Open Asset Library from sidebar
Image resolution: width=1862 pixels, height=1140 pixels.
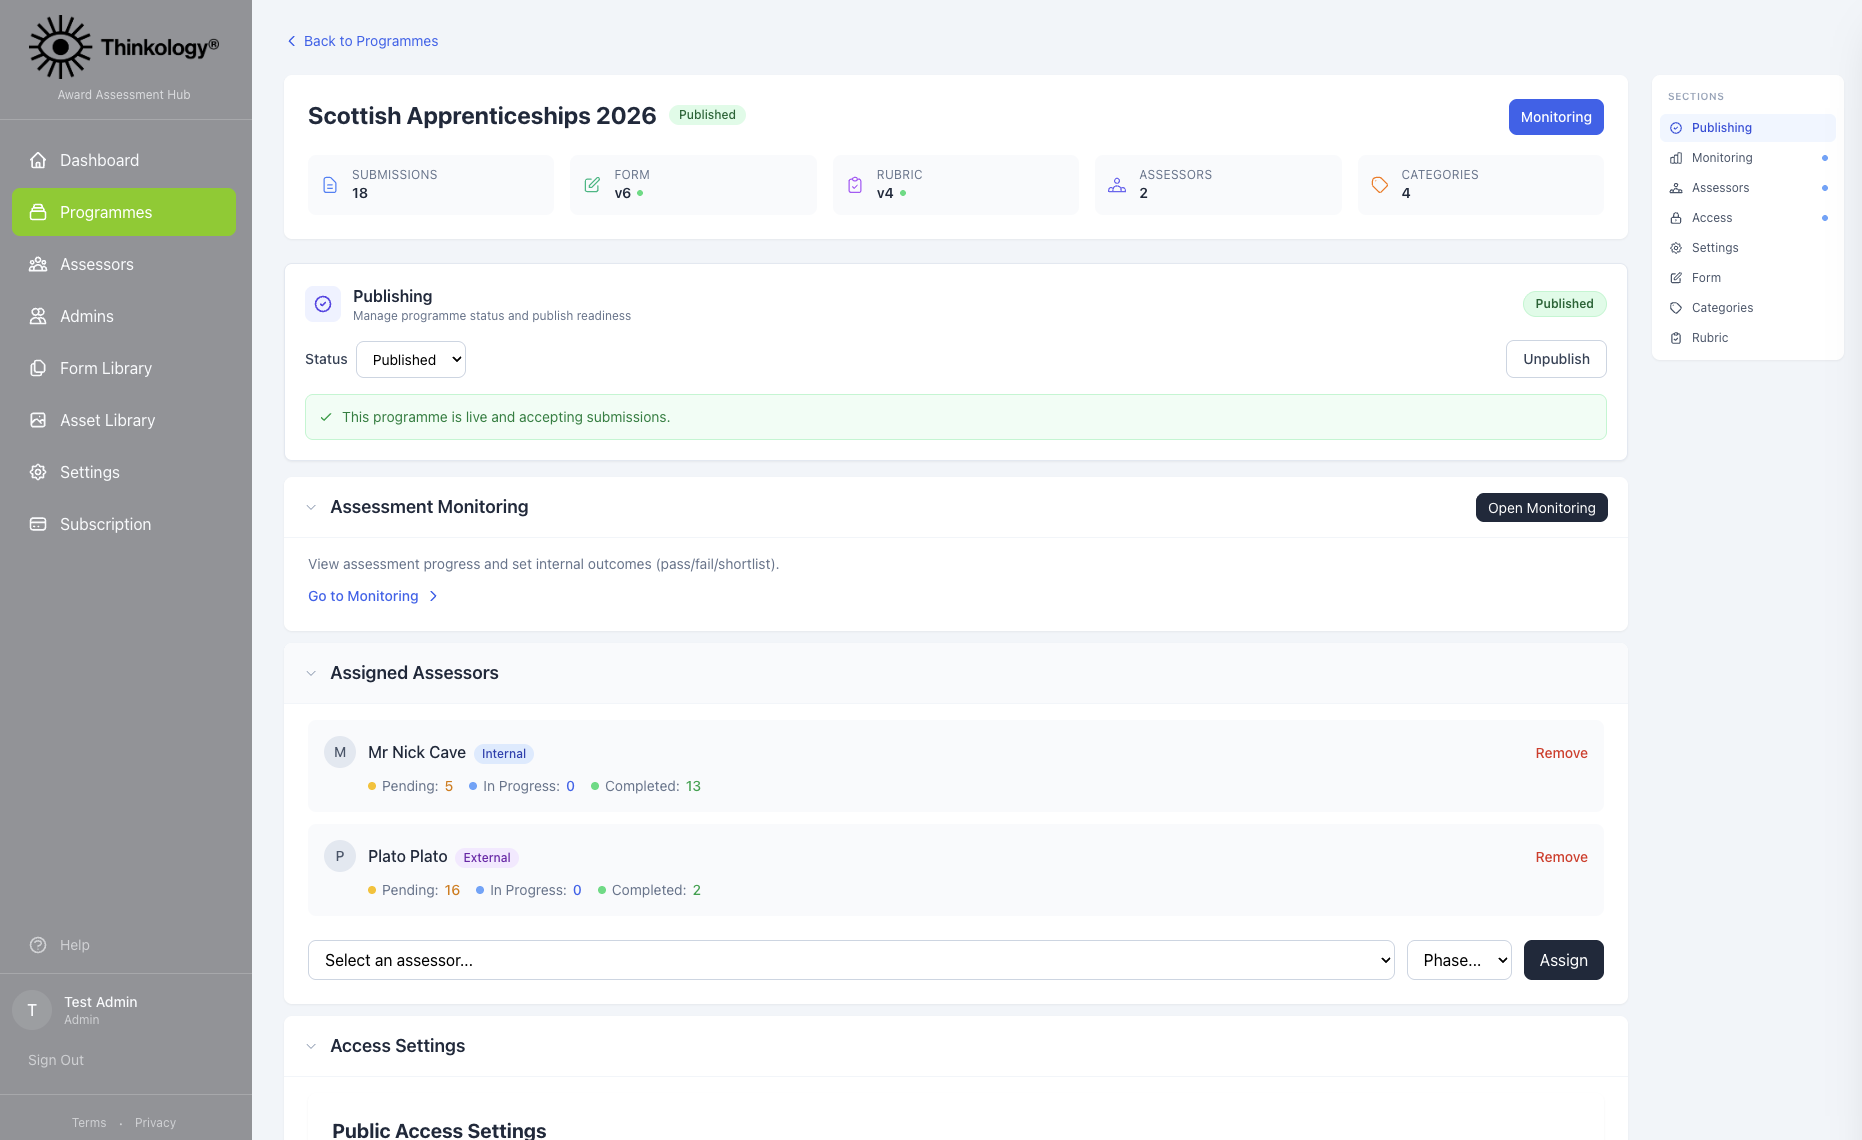pos(124,420)
